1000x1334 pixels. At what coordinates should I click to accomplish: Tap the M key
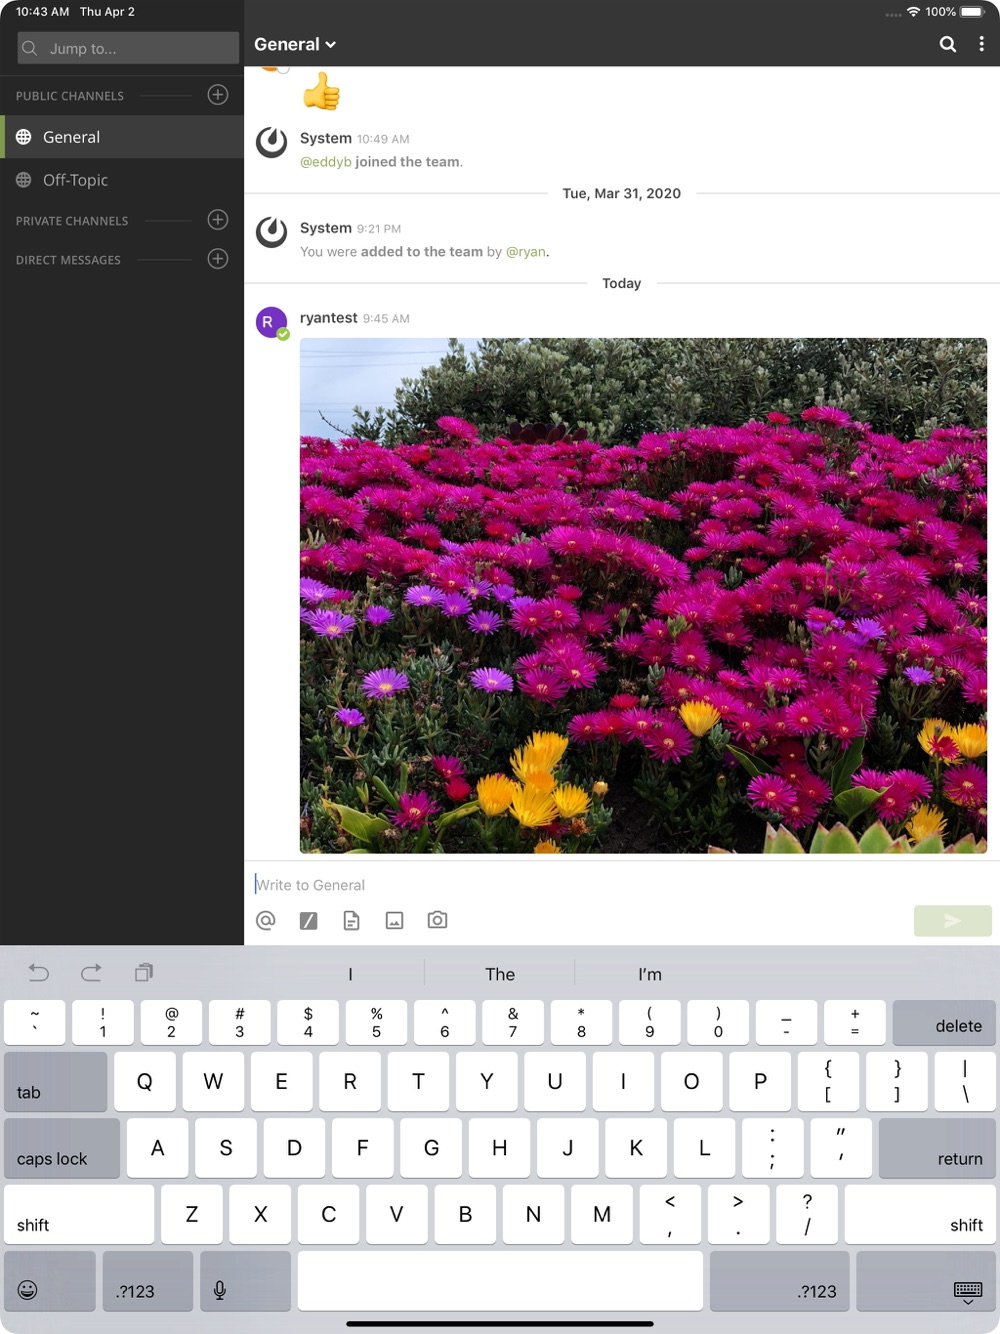pos(602,1214)
